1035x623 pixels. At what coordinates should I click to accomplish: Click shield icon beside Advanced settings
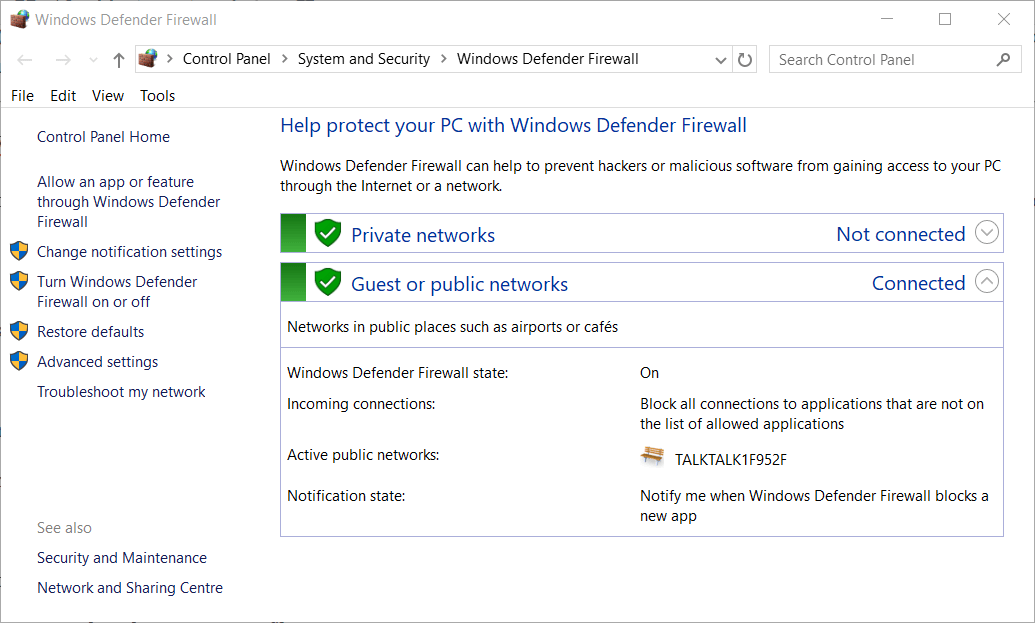point(19,361)
